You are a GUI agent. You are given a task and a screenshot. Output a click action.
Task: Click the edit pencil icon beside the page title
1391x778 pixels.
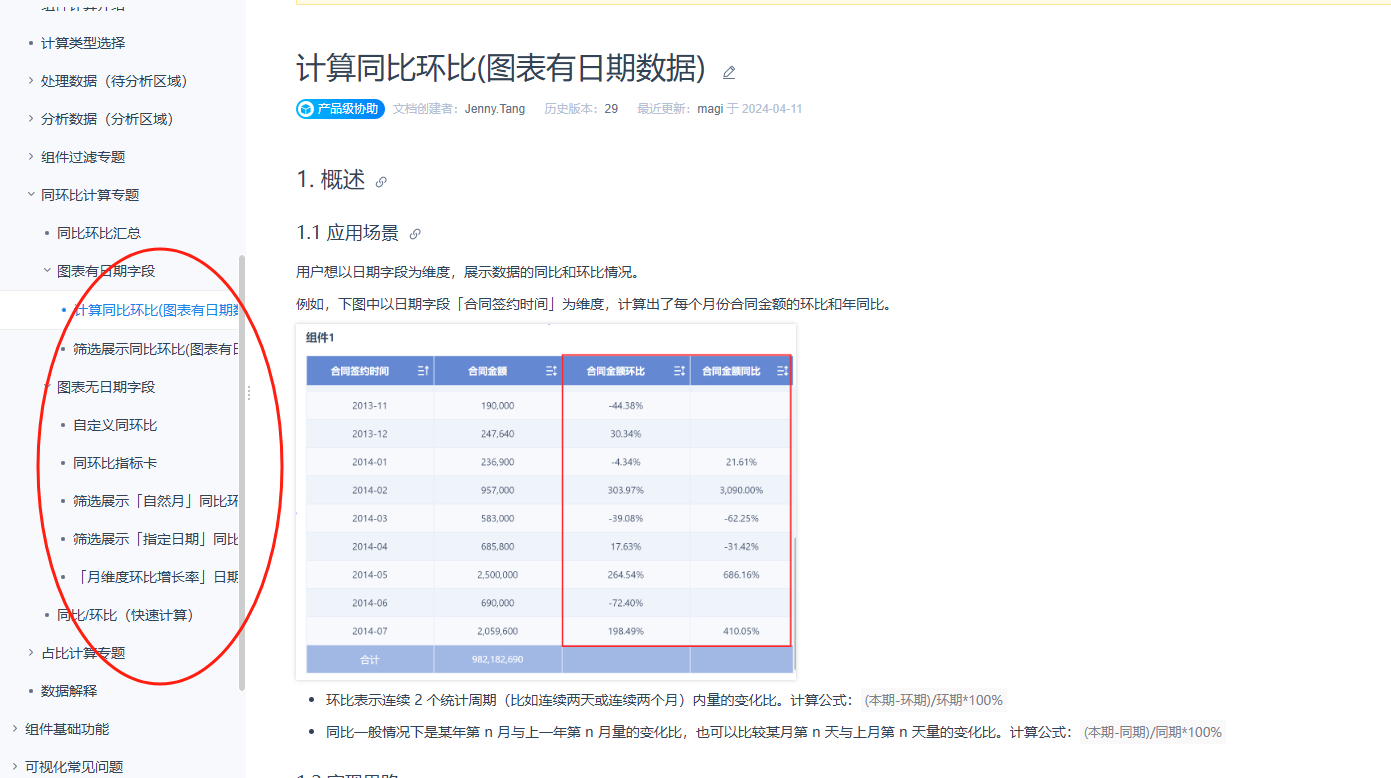coord(729,72)
